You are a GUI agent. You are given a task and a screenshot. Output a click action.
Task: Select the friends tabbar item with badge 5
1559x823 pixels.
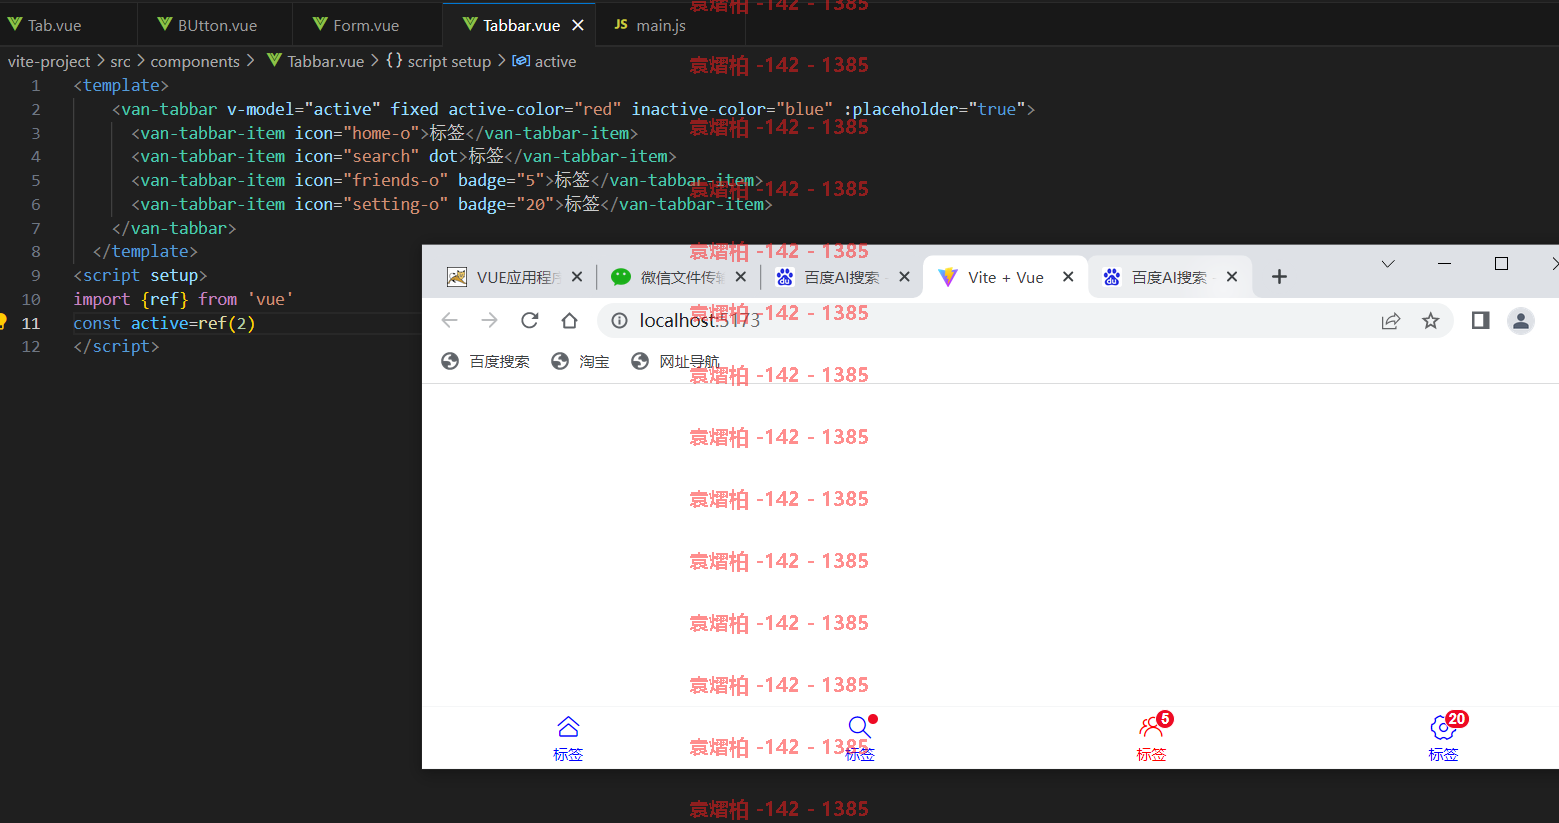pyautogui.click(x=1151, y=739)
